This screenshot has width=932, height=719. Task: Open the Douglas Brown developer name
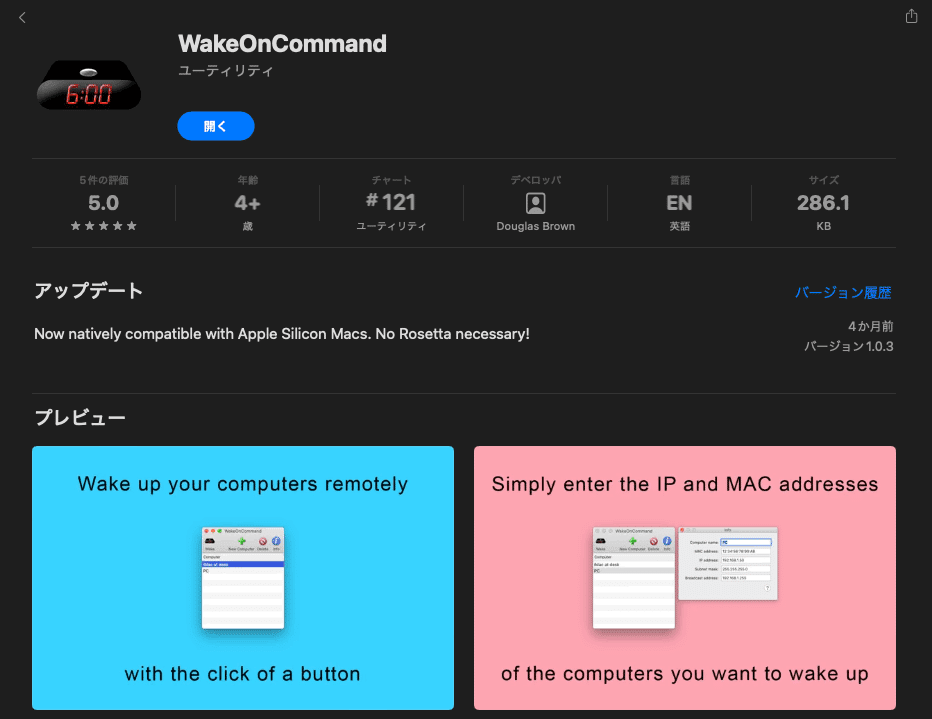tap(536, 226)
